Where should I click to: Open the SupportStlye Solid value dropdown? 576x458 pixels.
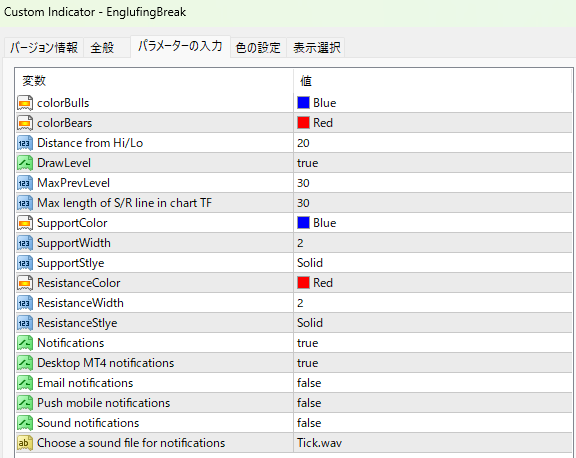tap(433, 263)
